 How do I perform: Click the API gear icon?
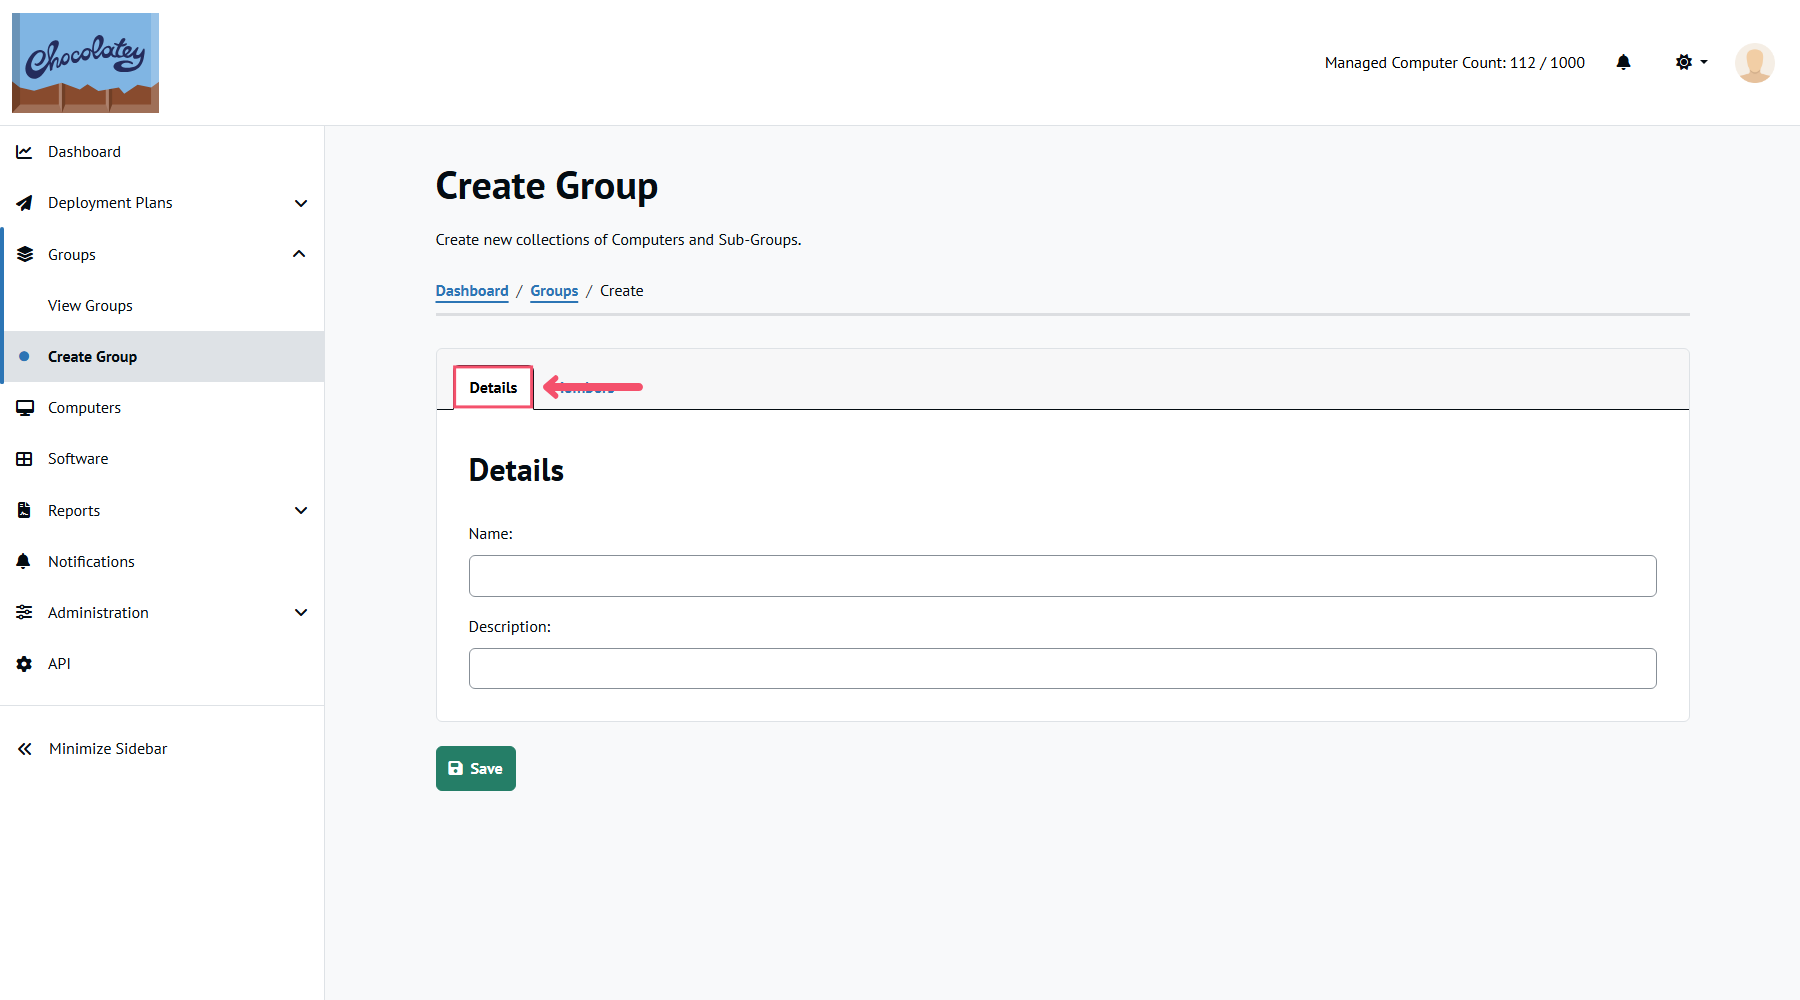24,664
